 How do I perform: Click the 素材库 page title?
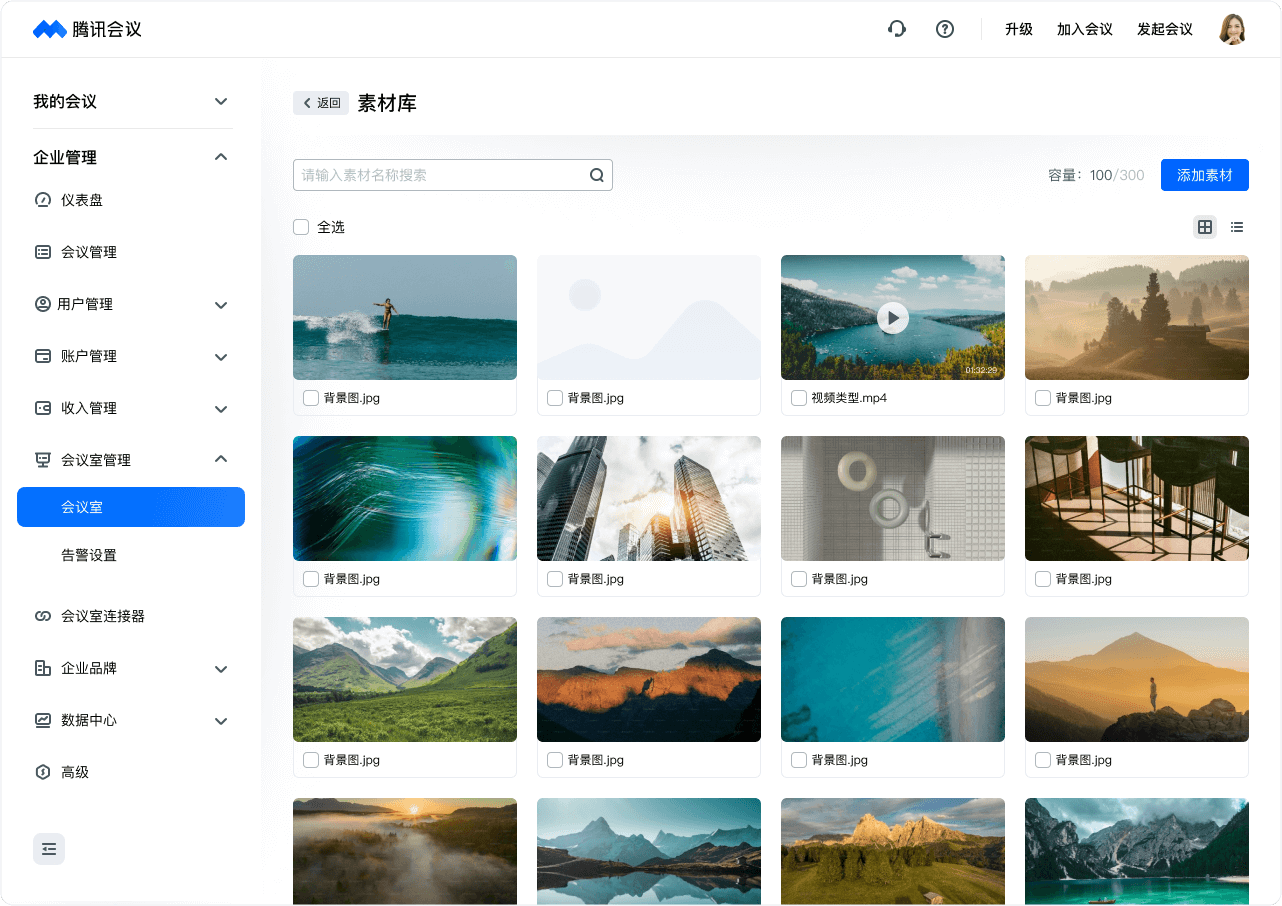[387, 103]
